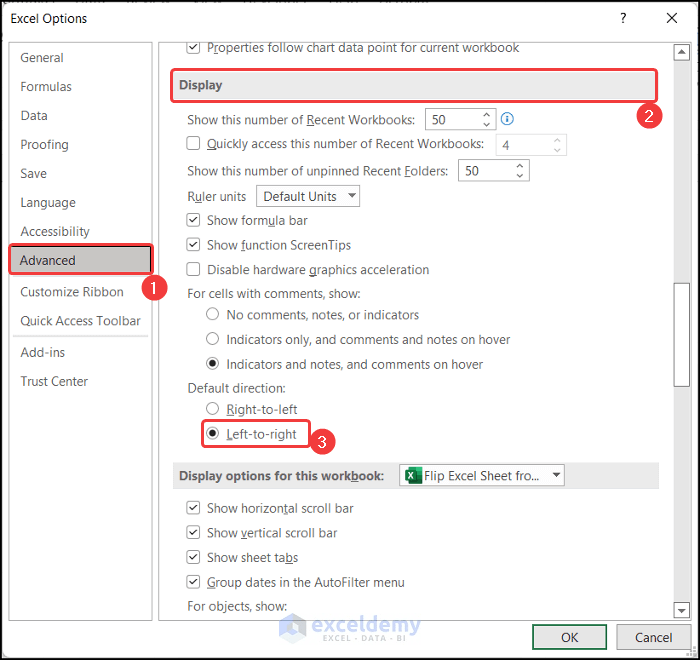Open the Language options category
The height and width of the screenshot is (660, 700).
pyautogui.click(x=48, y=202)
